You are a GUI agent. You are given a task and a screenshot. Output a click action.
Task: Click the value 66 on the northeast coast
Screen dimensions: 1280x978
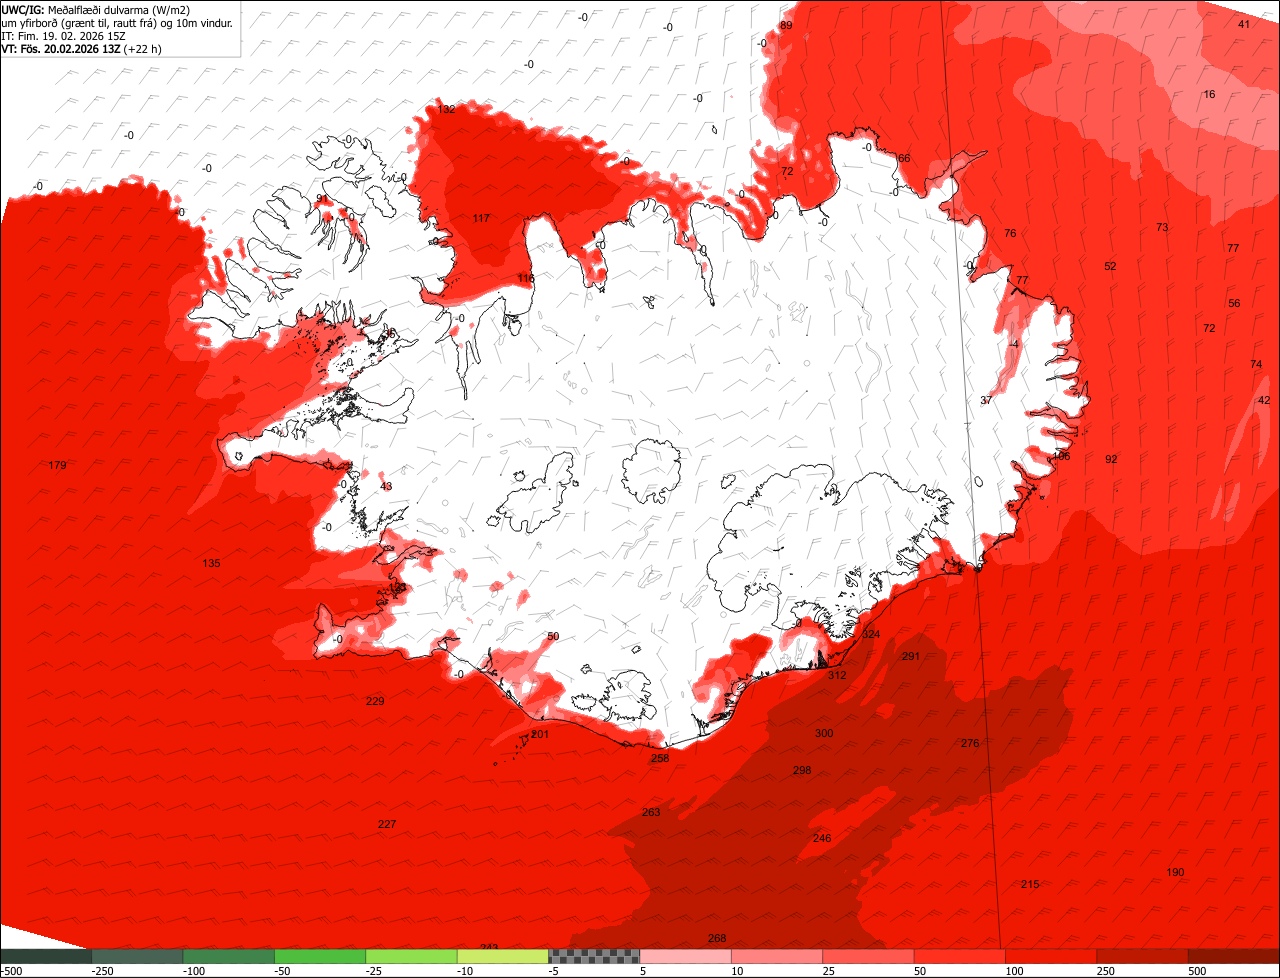pos(904,158)
